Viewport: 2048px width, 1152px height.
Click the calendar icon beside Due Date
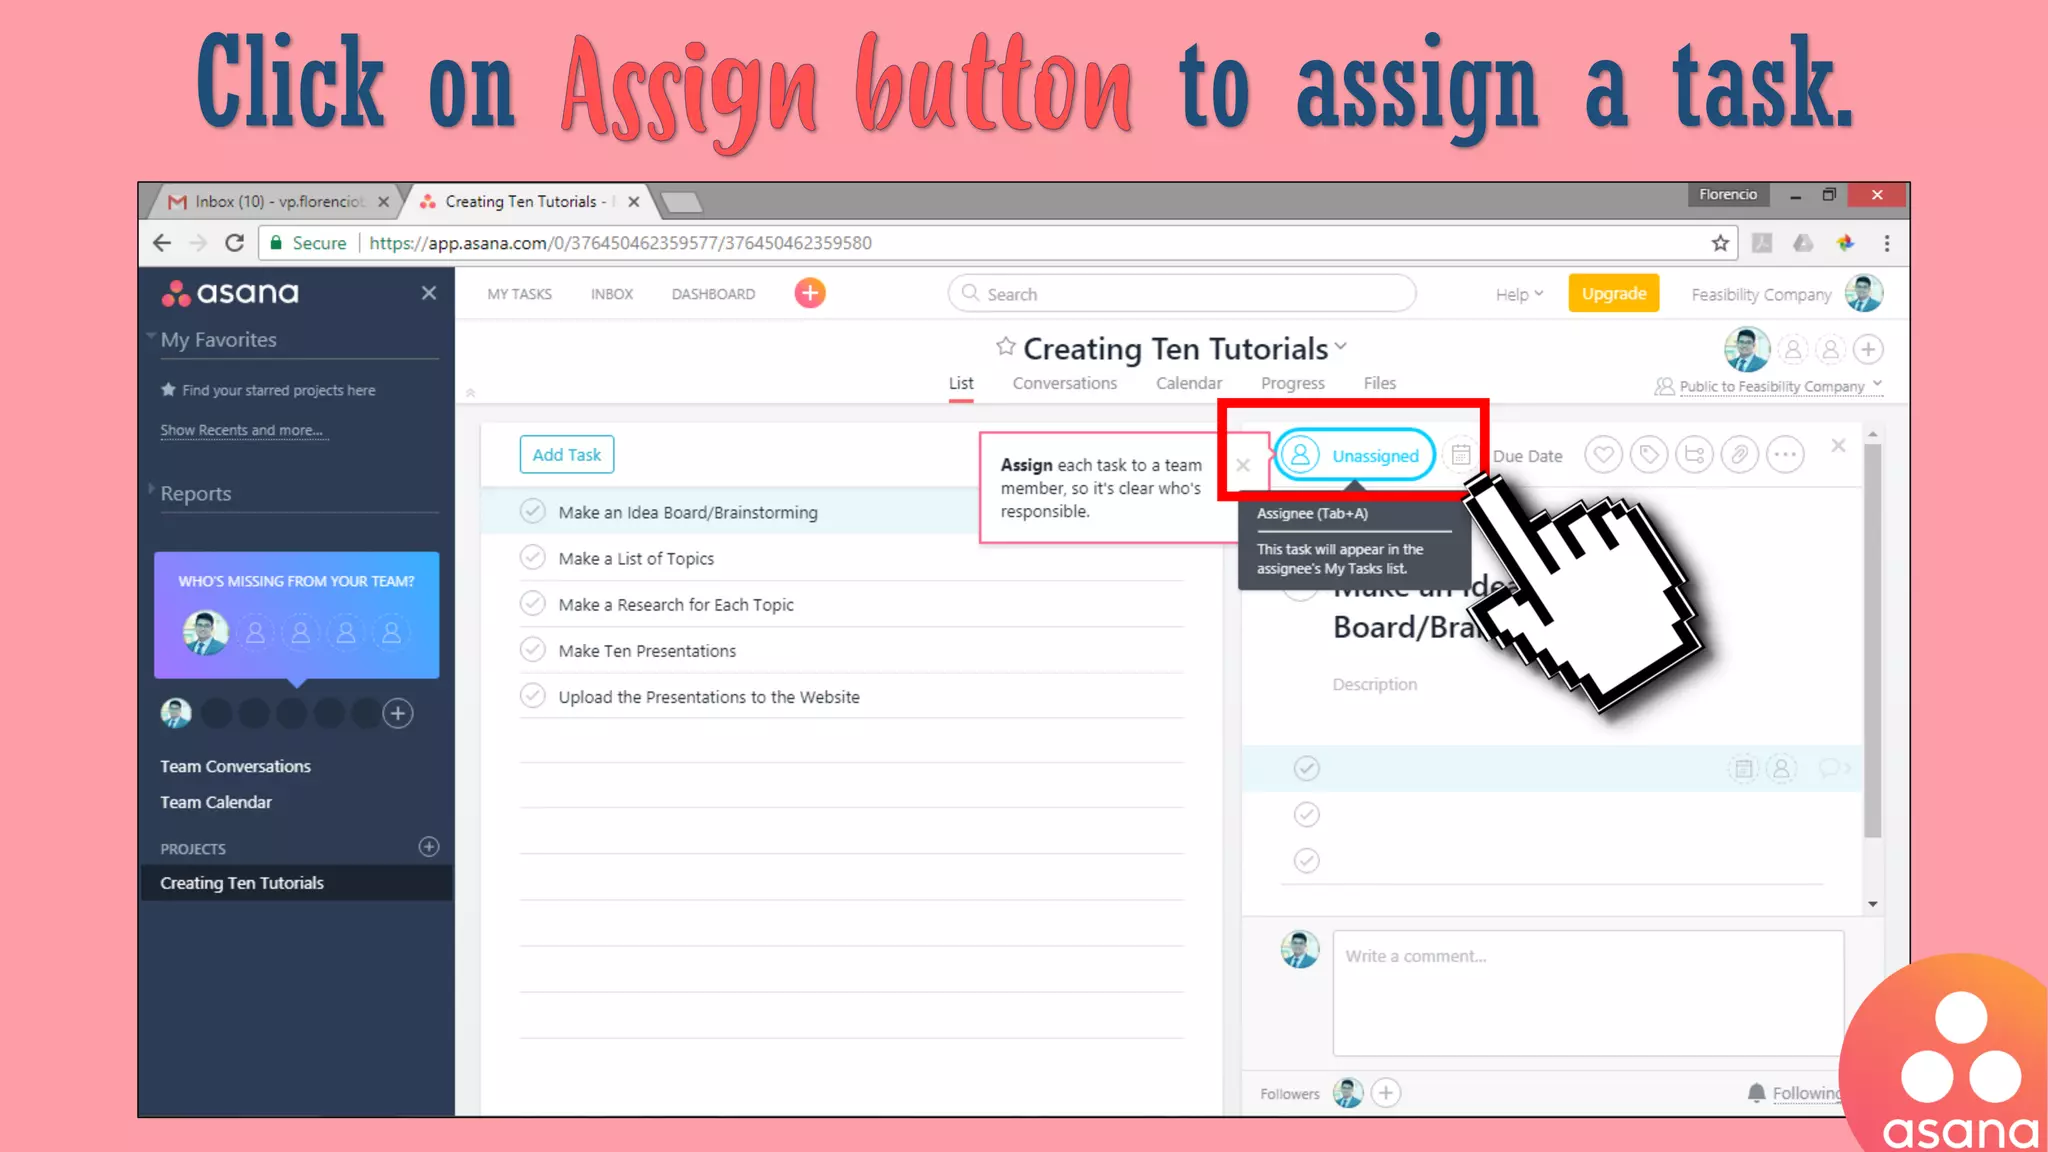pyautogui.click(x=1461, y=455)
